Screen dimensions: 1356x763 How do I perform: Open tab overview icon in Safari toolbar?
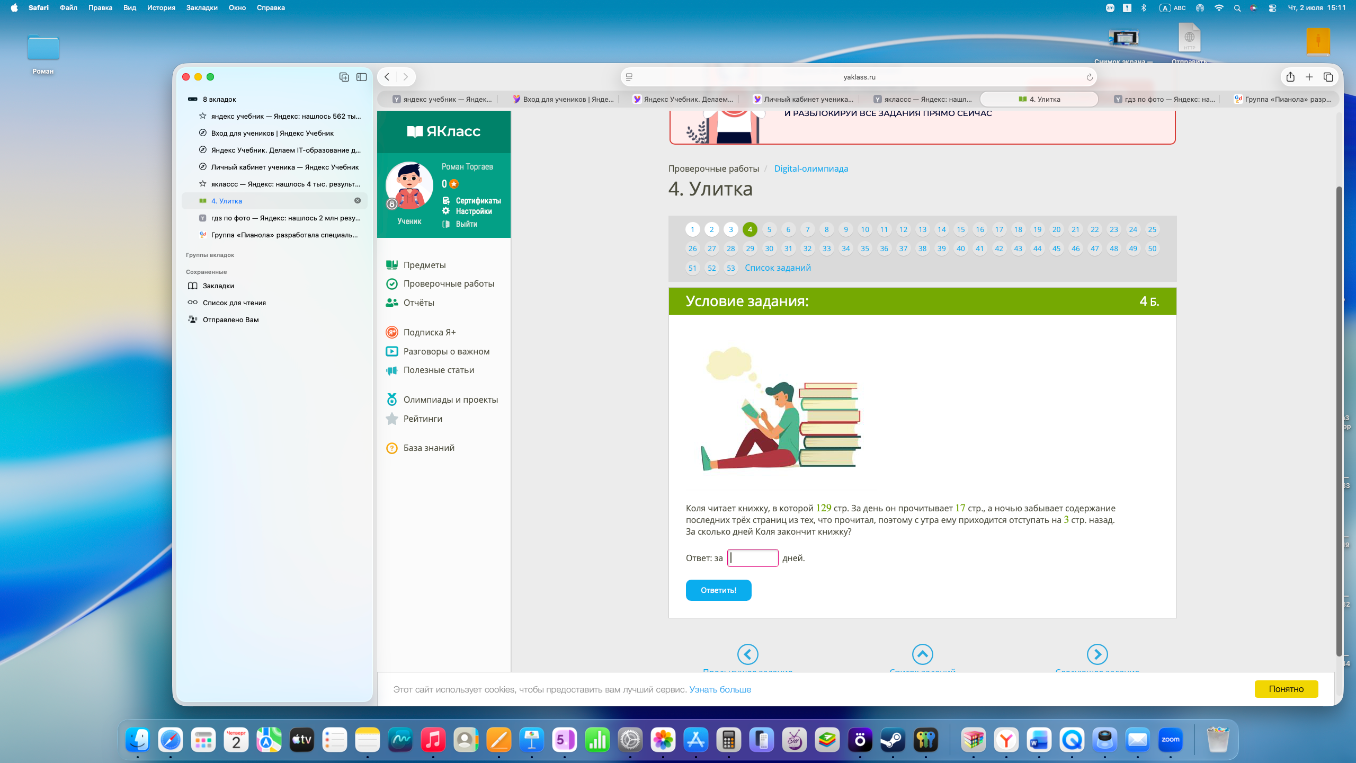point(1328,77)
